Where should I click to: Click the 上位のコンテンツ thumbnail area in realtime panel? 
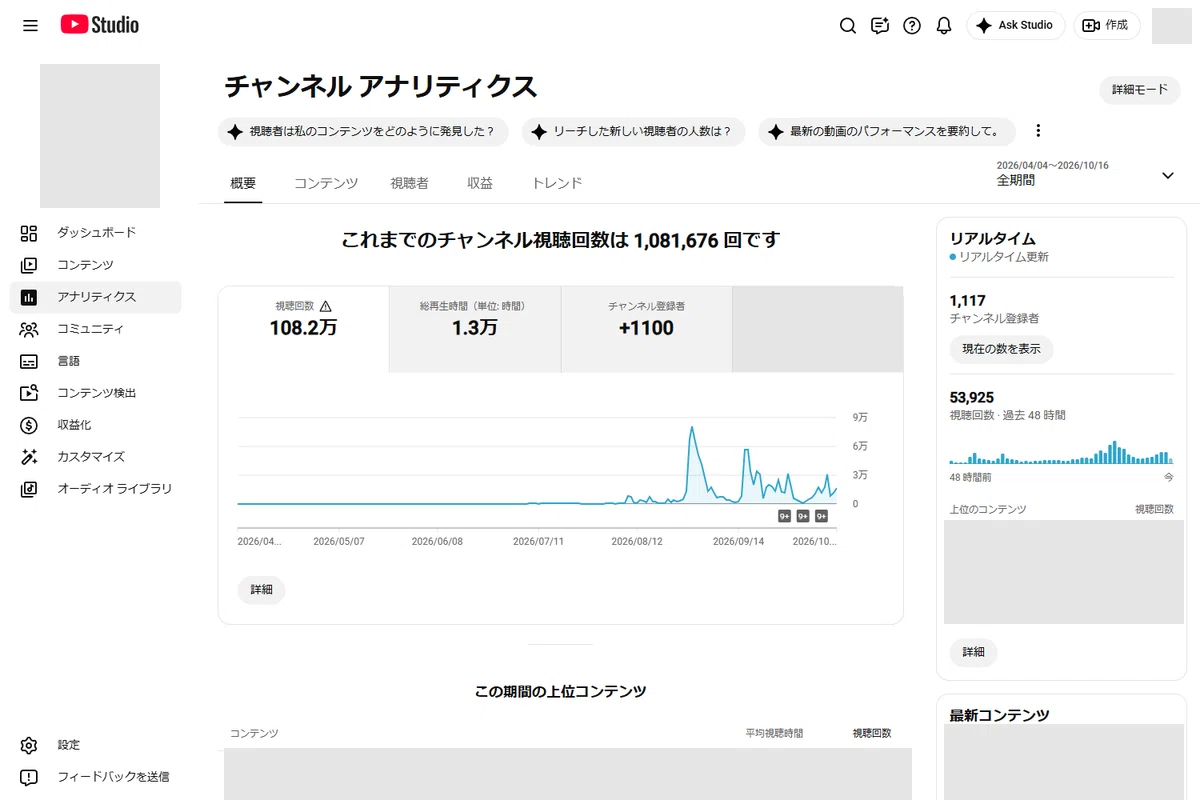1066,572
